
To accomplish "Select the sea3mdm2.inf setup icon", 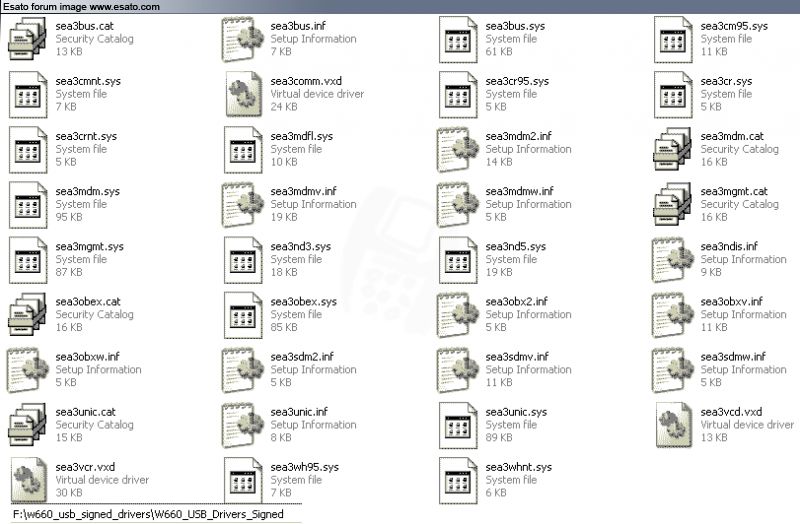I will coord(458,149).
